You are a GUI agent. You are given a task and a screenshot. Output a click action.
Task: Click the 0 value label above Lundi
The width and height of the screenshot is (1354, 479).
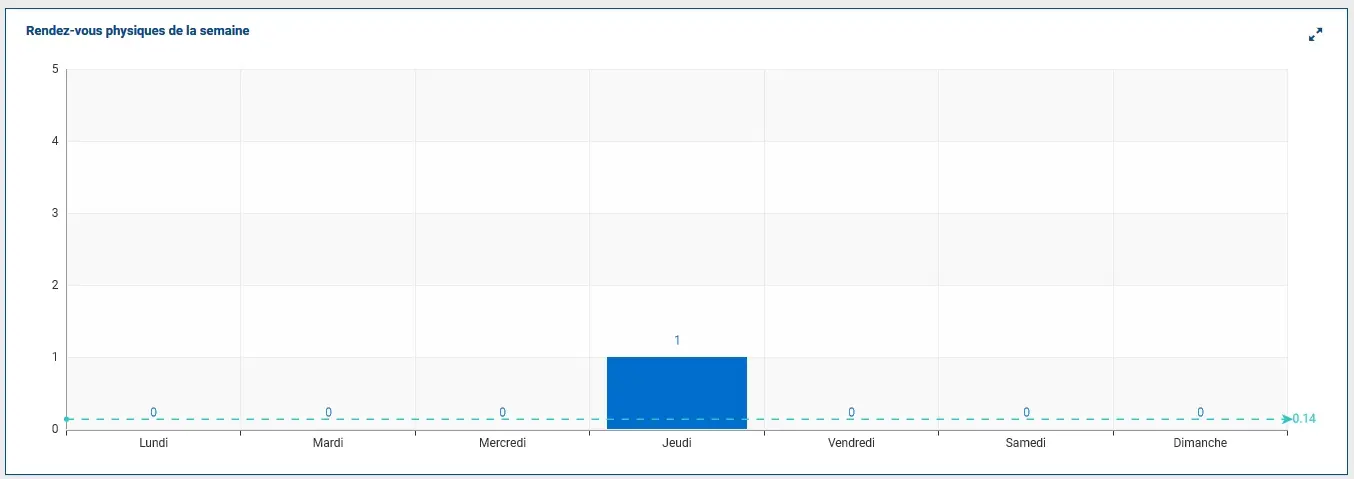(x=154, y=412)
